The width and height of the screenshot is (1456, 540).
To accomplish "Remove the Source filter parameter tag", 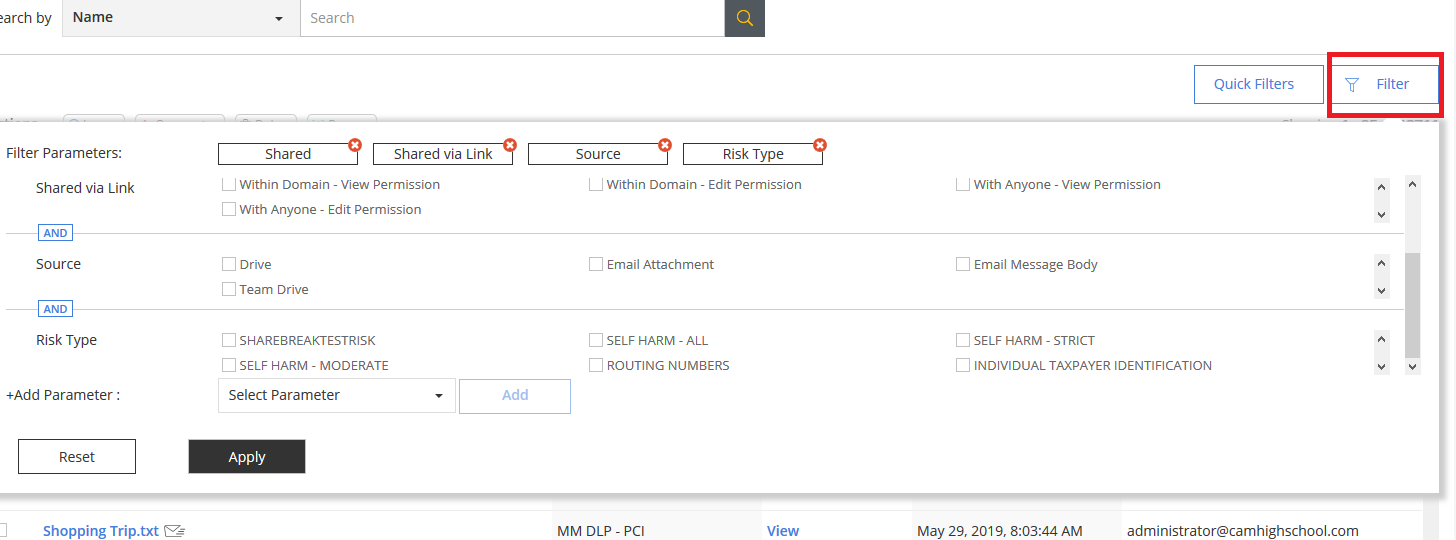I will 664,145.
